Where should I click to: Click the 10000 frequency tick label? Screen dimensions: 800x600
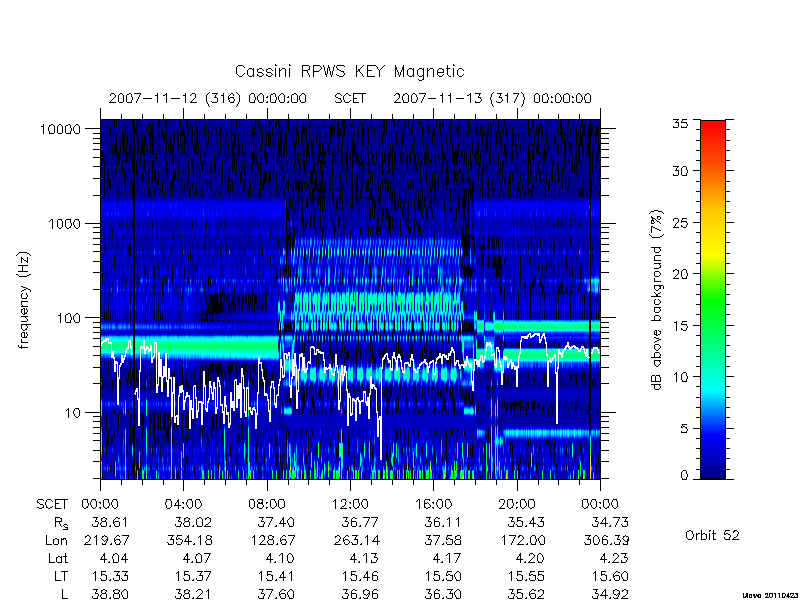coord(60,129)
